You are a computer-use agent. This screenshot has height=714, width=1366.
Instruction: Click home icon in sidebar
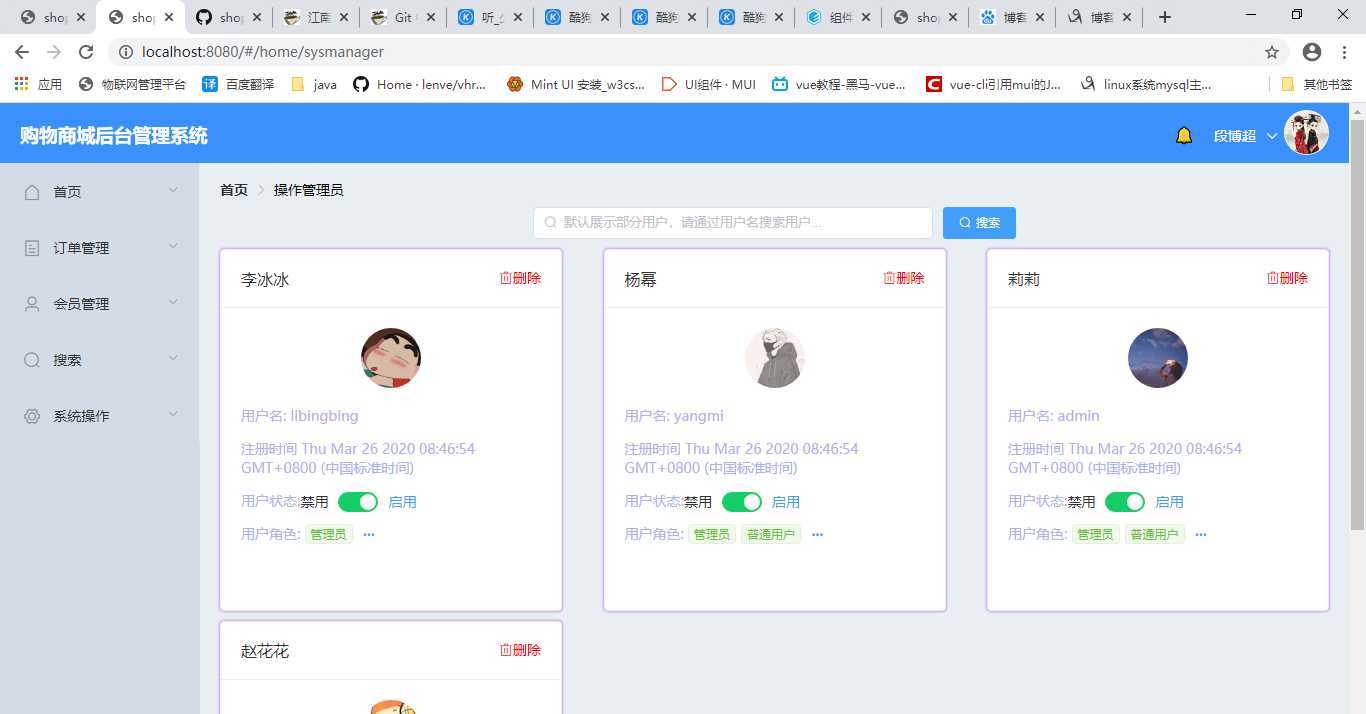pos(32,192)
